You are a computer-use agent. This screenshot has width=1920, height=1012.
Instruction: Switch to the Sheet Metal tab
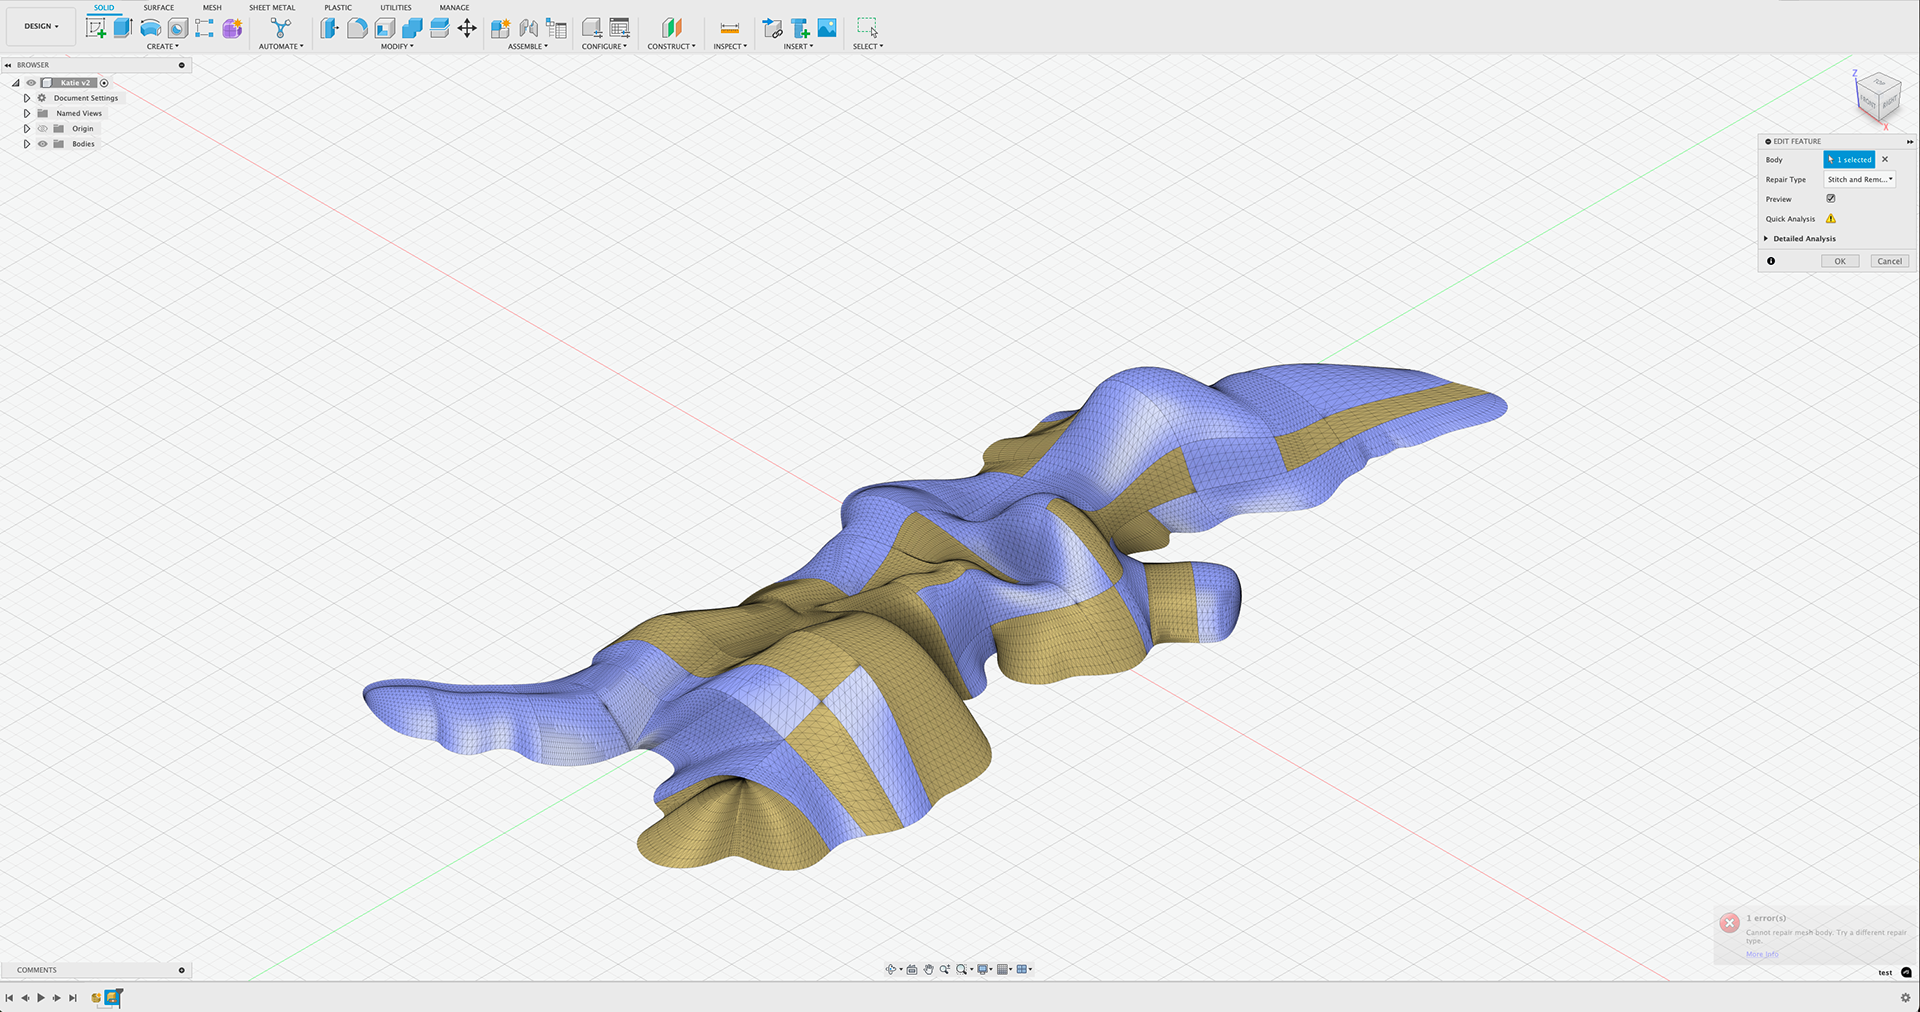pos(272,8)
